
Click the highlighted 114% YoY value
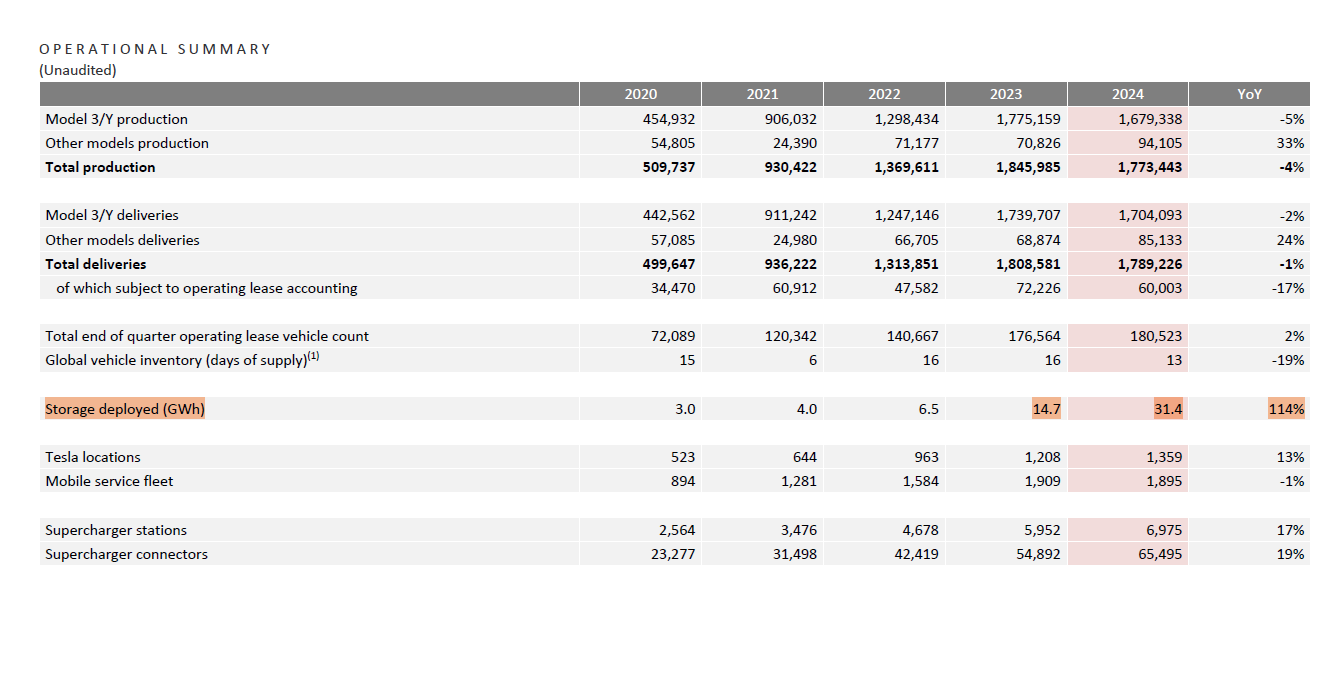(x=1286, y=409)
